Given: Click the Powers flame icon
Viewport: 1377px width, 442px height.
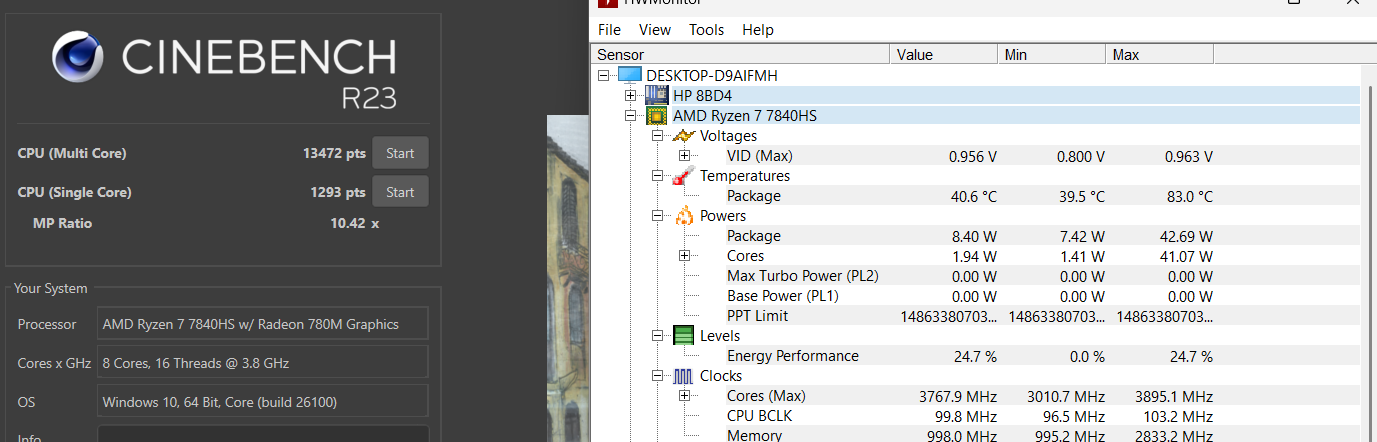Looking at the screenshot, I should (x=684, y=216).
